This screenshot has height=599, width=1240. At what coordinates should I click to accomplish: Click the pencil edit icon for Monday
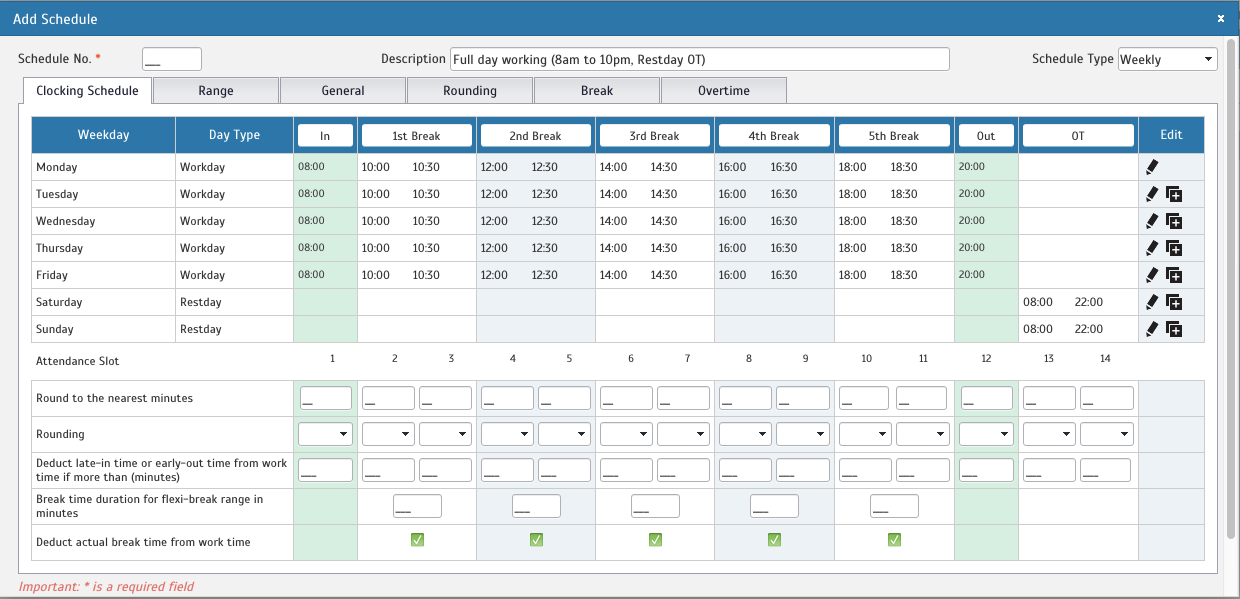coord(1152,167)
